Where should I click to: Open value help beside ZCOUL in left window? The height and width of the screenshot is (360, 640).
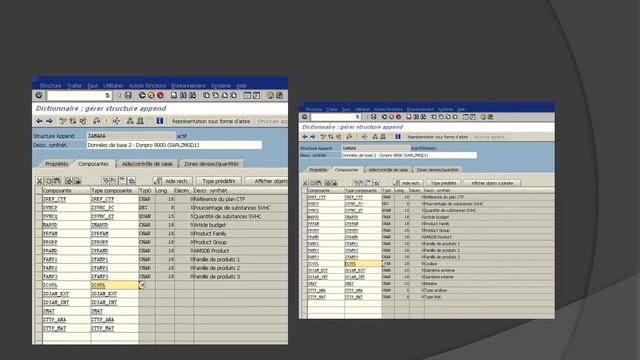pyautogui.click(x=142, y=285)
